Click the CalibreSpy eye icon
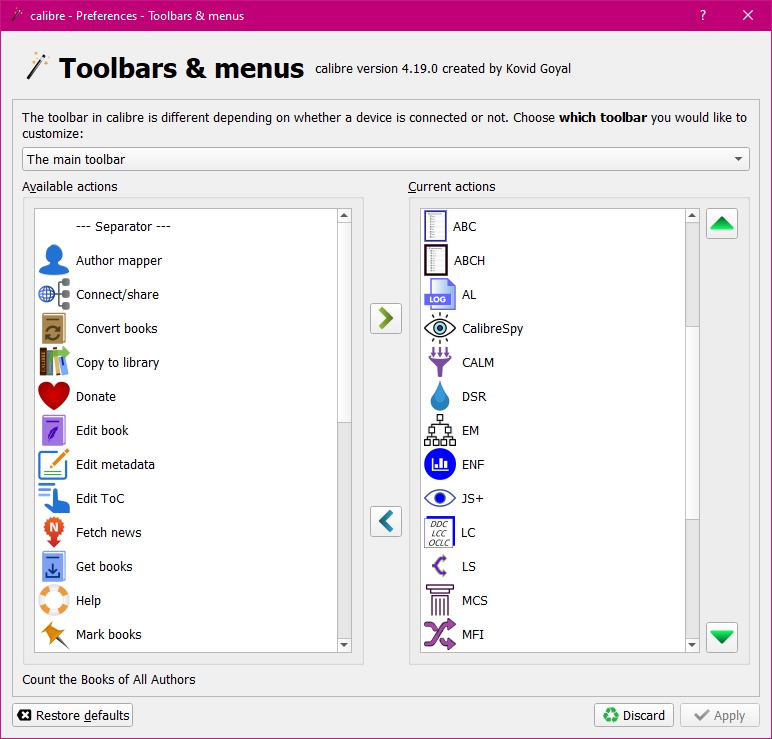Image resolution: width=772 pixels, height=739 pixels. pyautogui.click(x=440, y=328)
